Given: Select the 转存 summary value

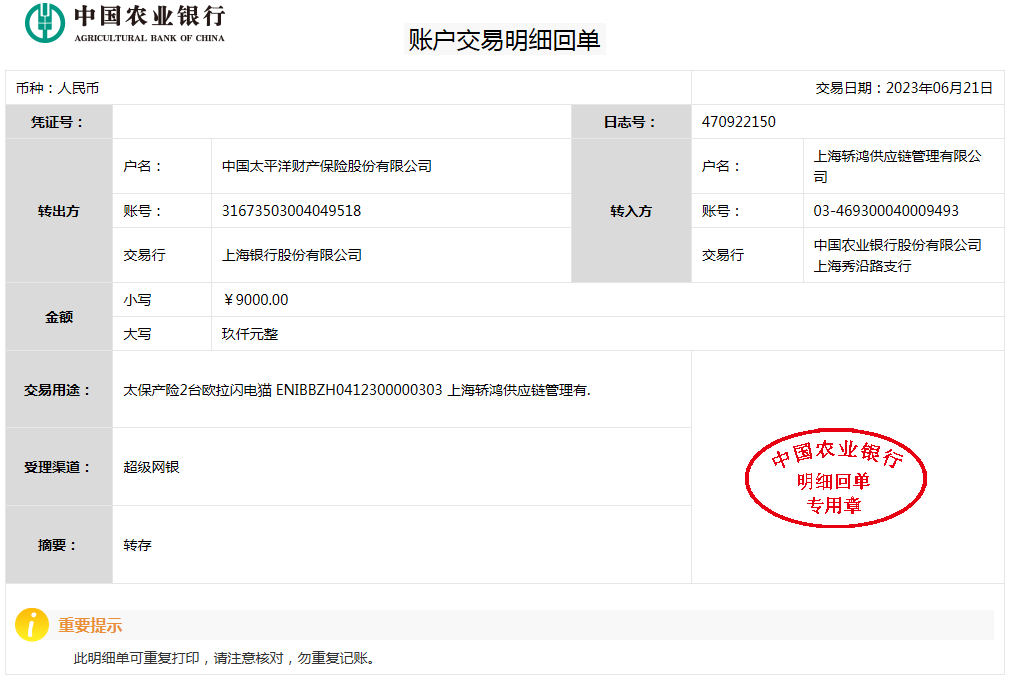Looking at the screenshot, I should 137,545.
